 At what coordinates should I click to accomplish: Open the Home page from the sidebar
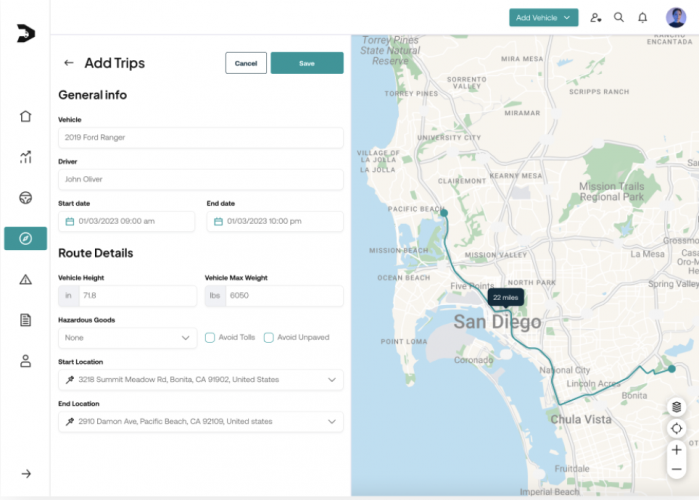coord(26,116)
